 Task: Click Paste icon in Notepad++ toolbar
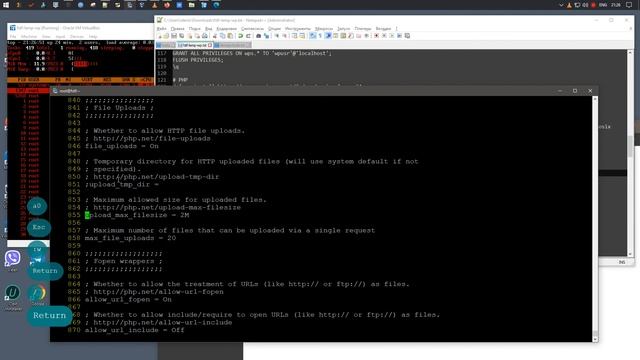pos(230,36)
